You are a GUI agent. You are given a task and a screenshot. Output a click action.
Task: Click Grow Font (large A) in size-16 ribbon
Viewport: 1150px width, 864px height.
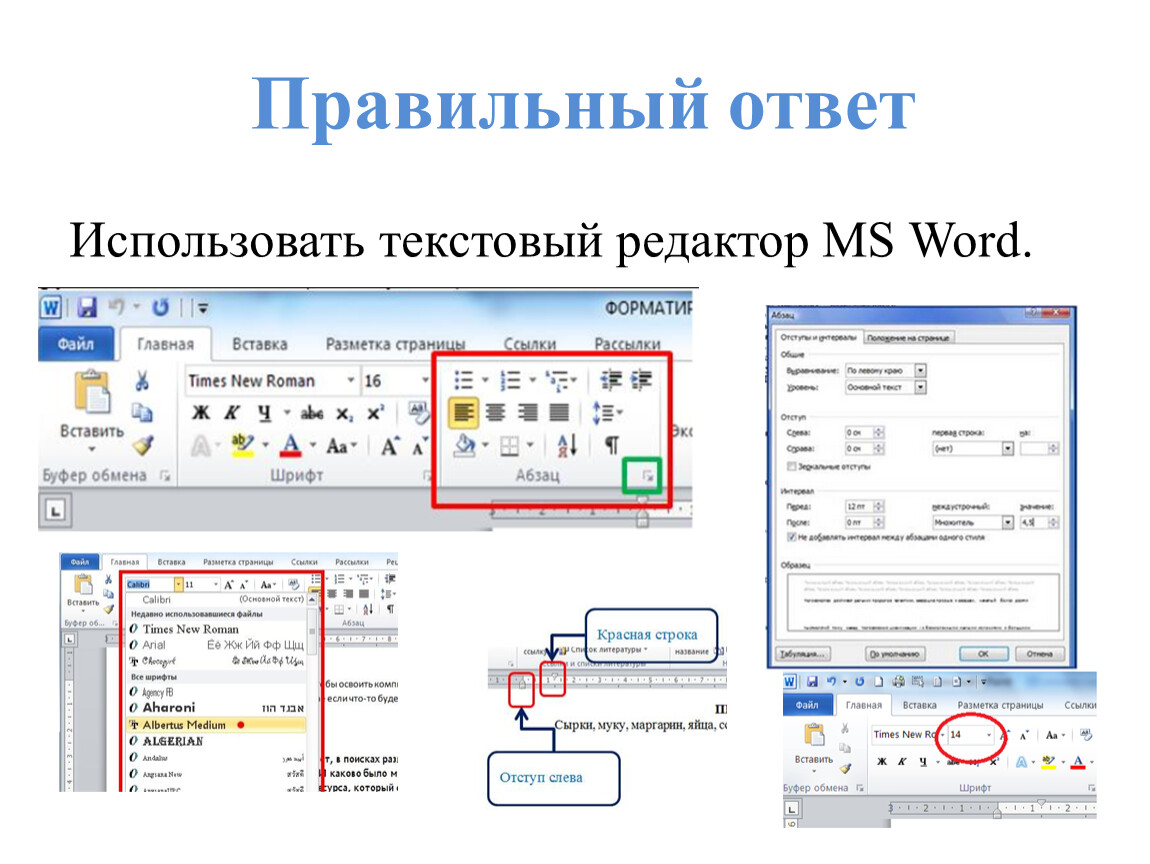tap(389, 445)
